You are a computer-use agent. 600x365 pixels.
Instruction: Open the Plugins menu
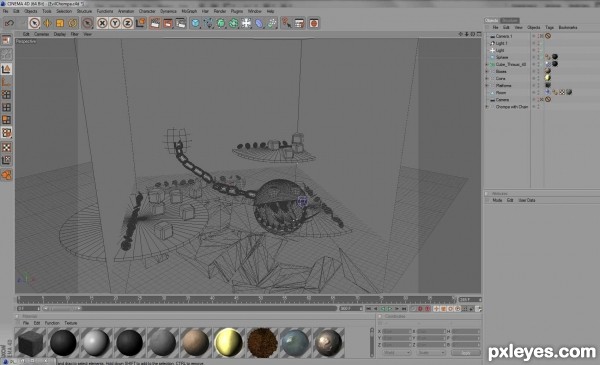[237, 11]
